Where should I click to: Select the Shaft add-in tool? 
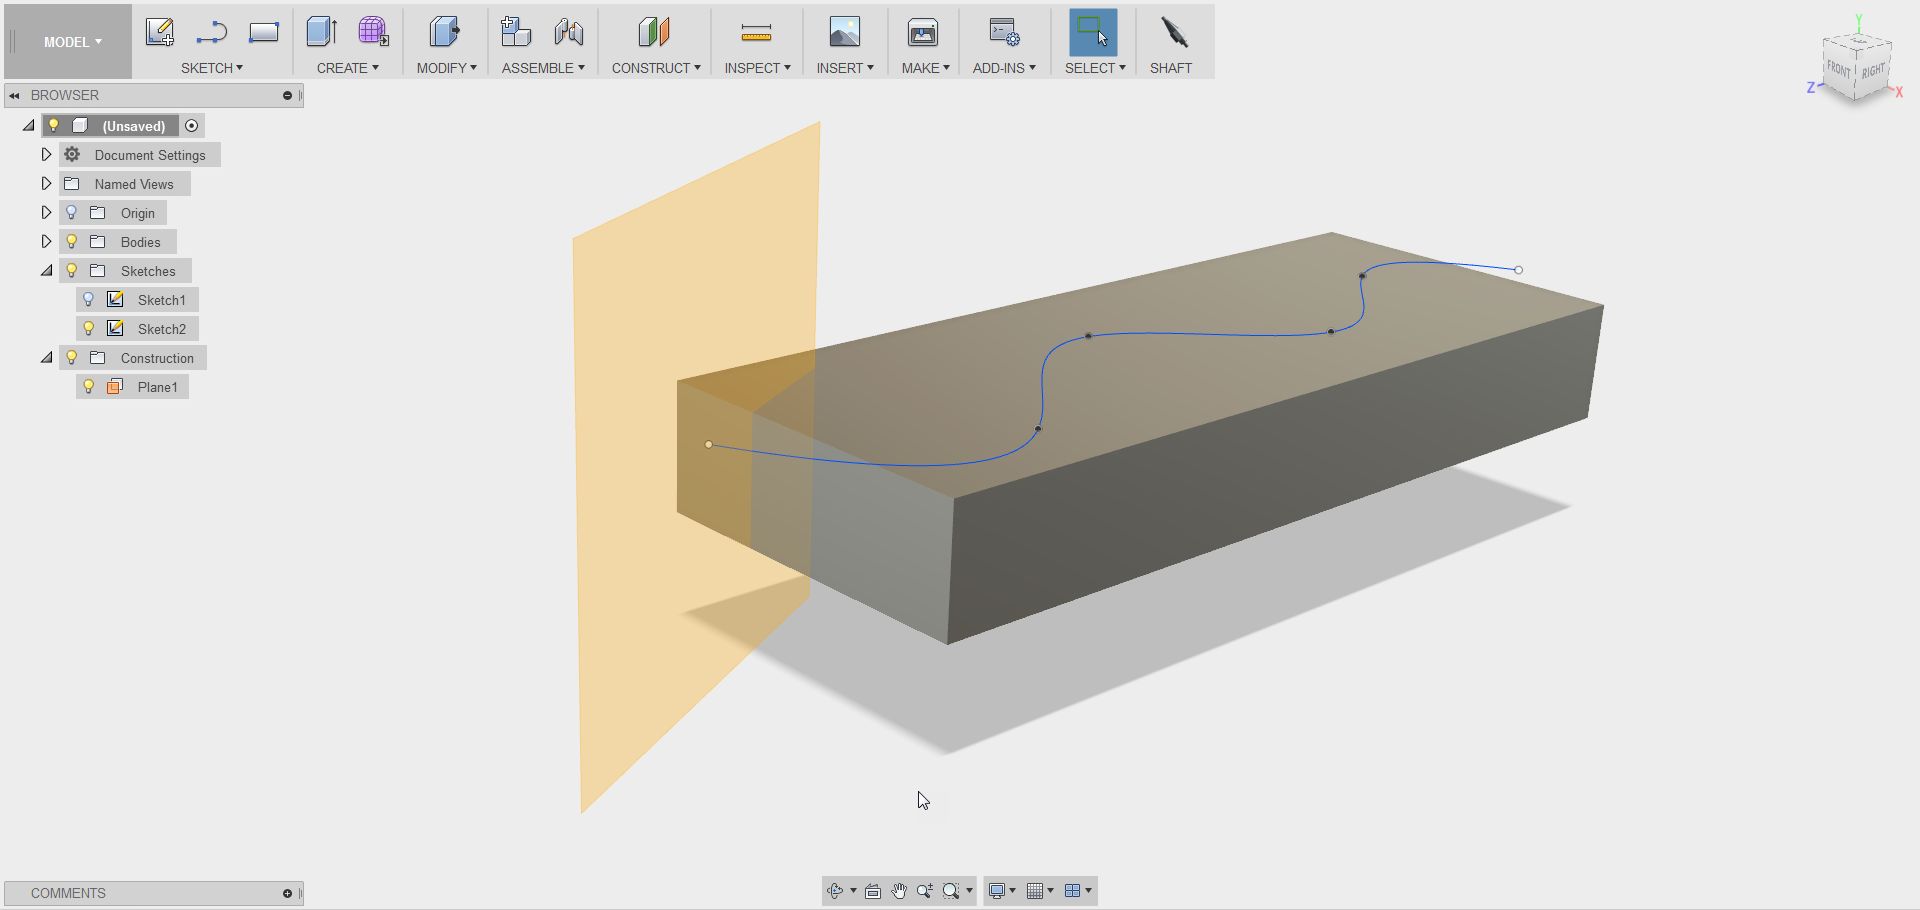click(x=1173, y=32)
